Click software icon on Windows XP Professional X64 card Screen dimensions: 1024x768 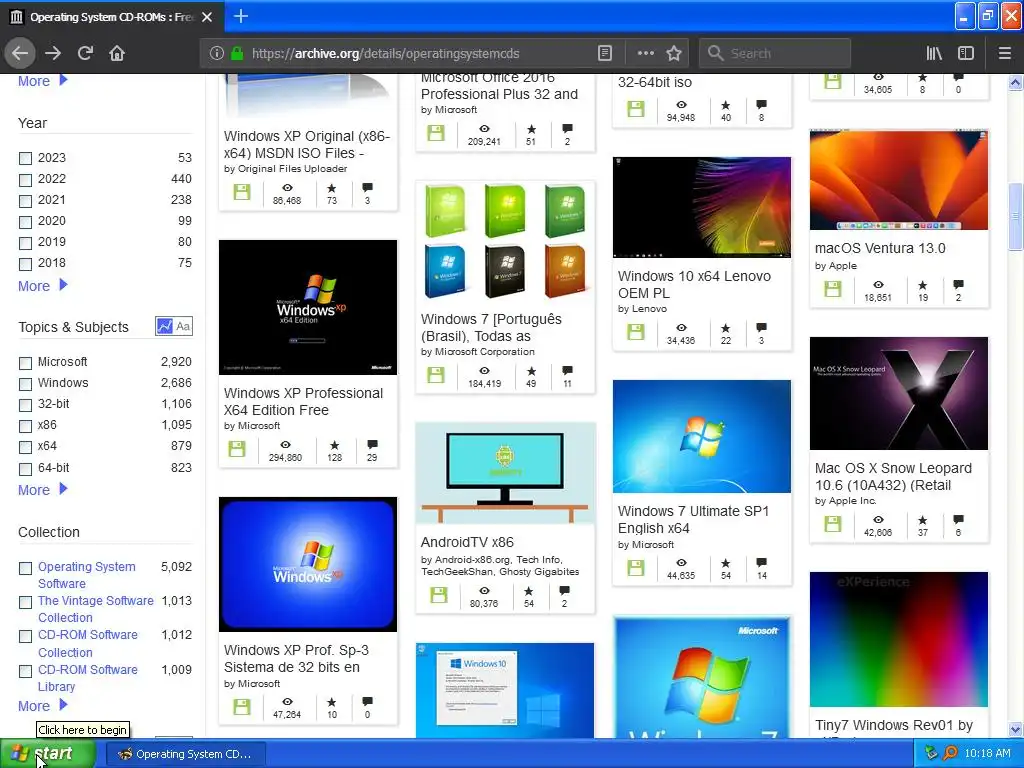pyautogui.click(x=237, y=449)
